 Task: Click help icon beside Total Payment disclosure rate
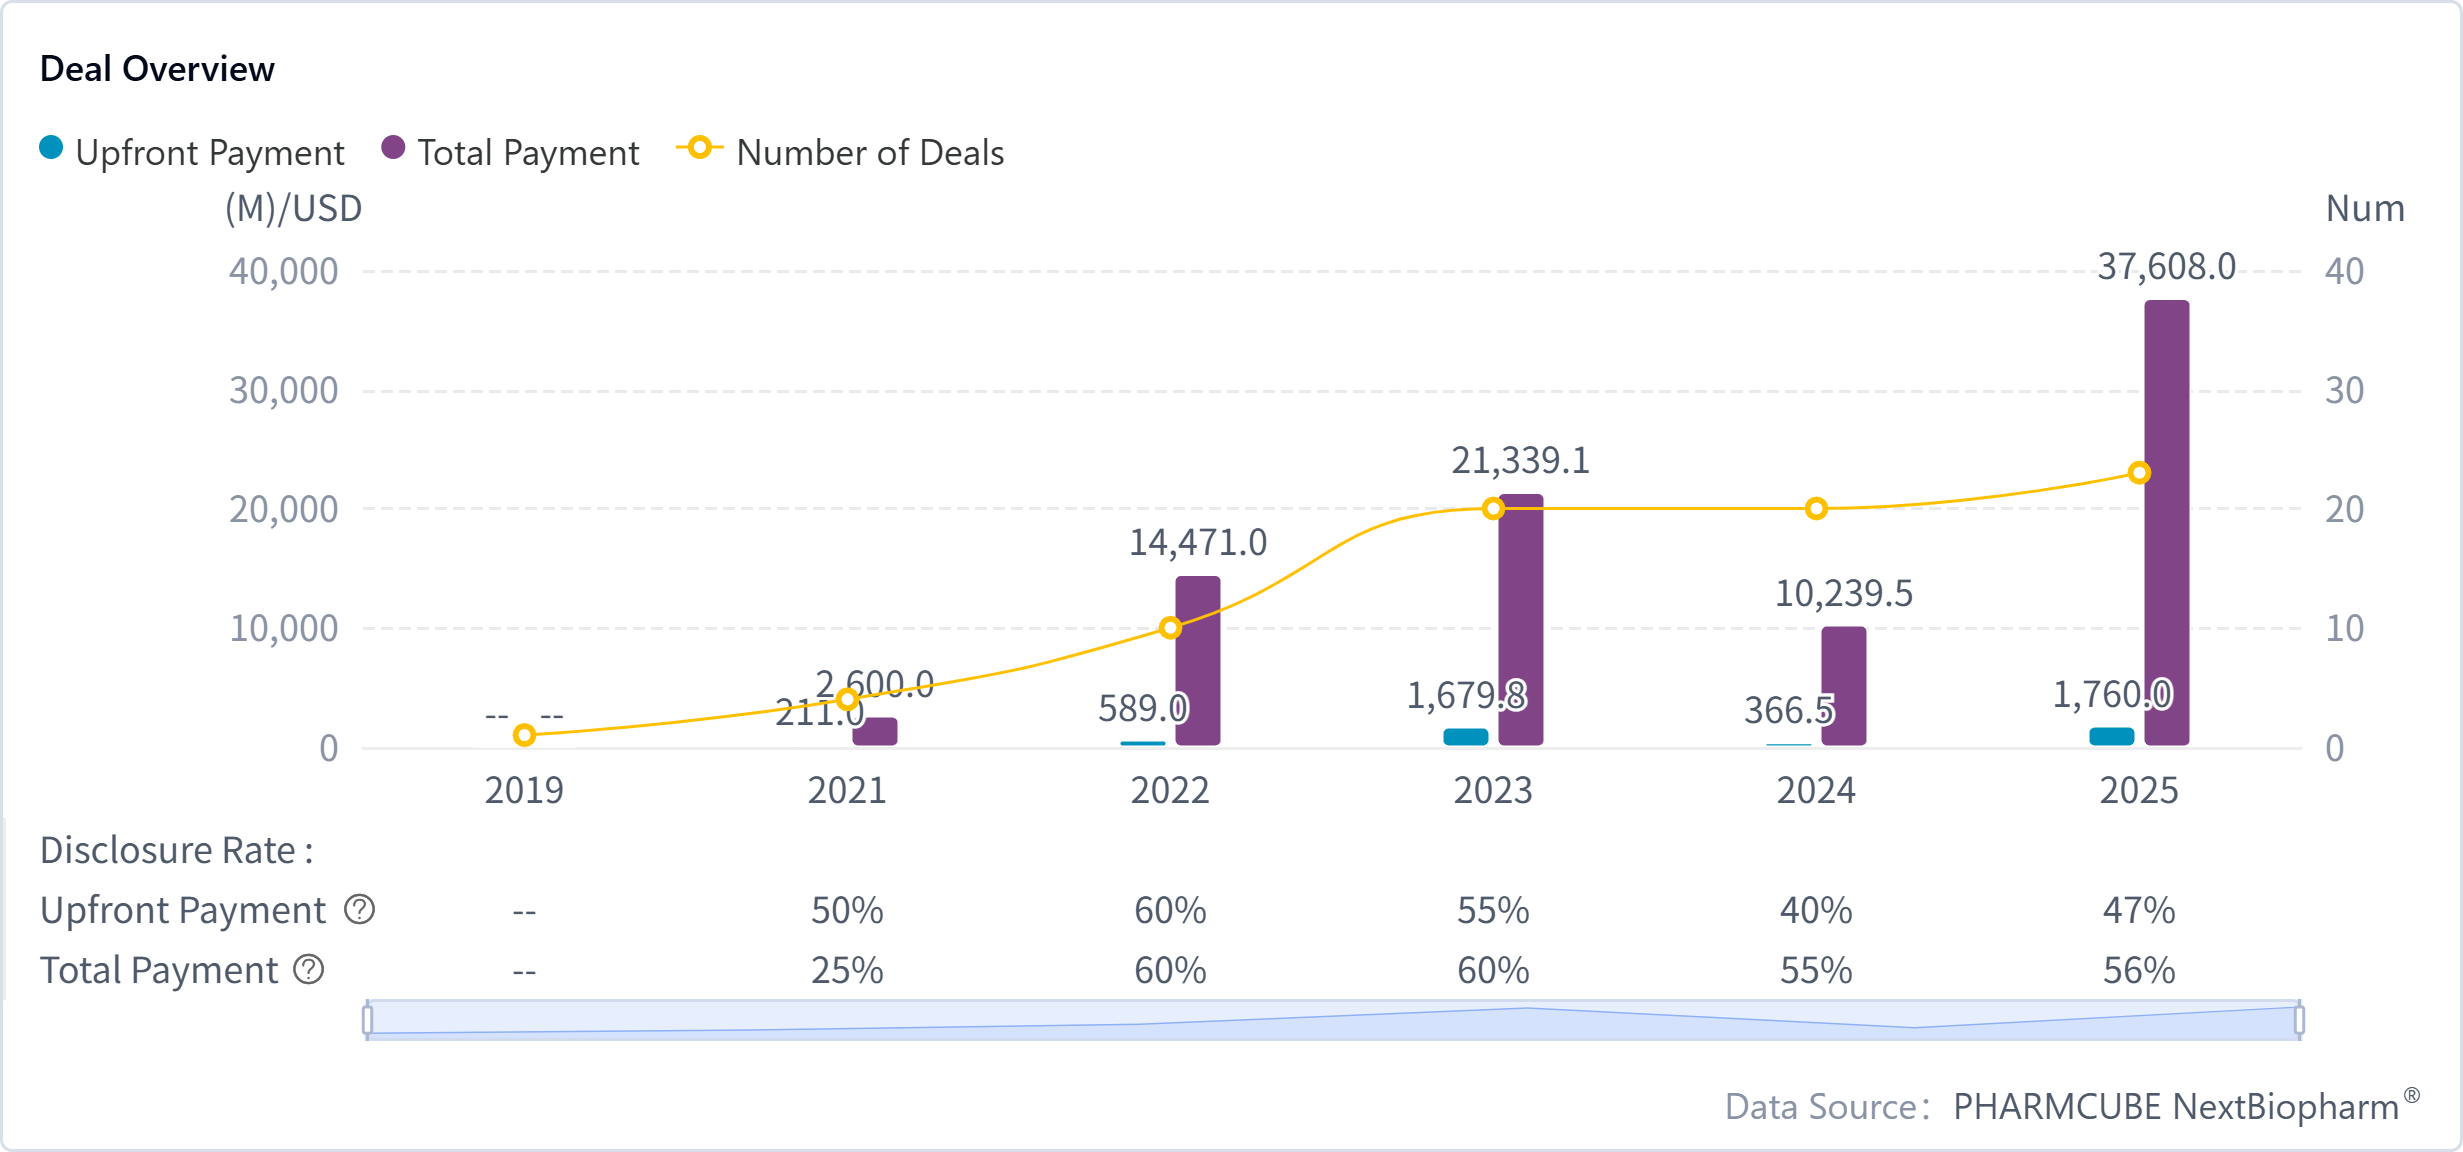(x=309, y=970)
